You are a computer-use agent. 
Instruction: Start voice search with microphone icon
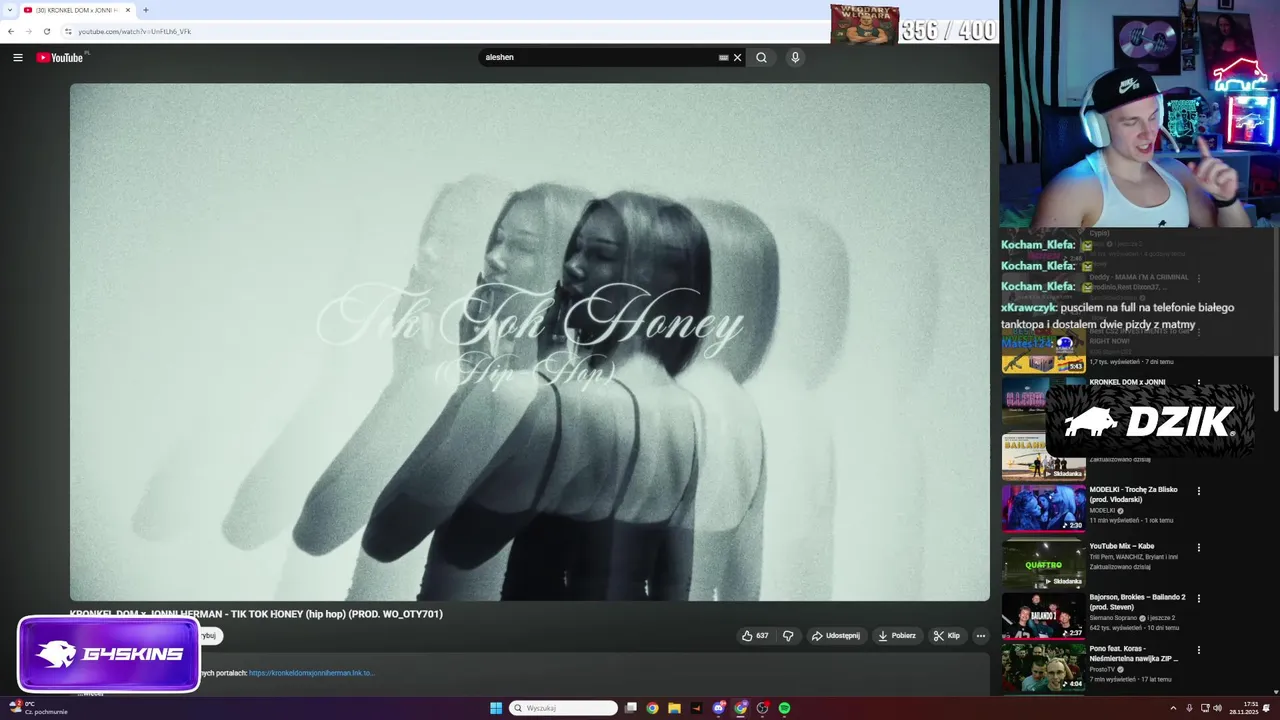[795, 57]
